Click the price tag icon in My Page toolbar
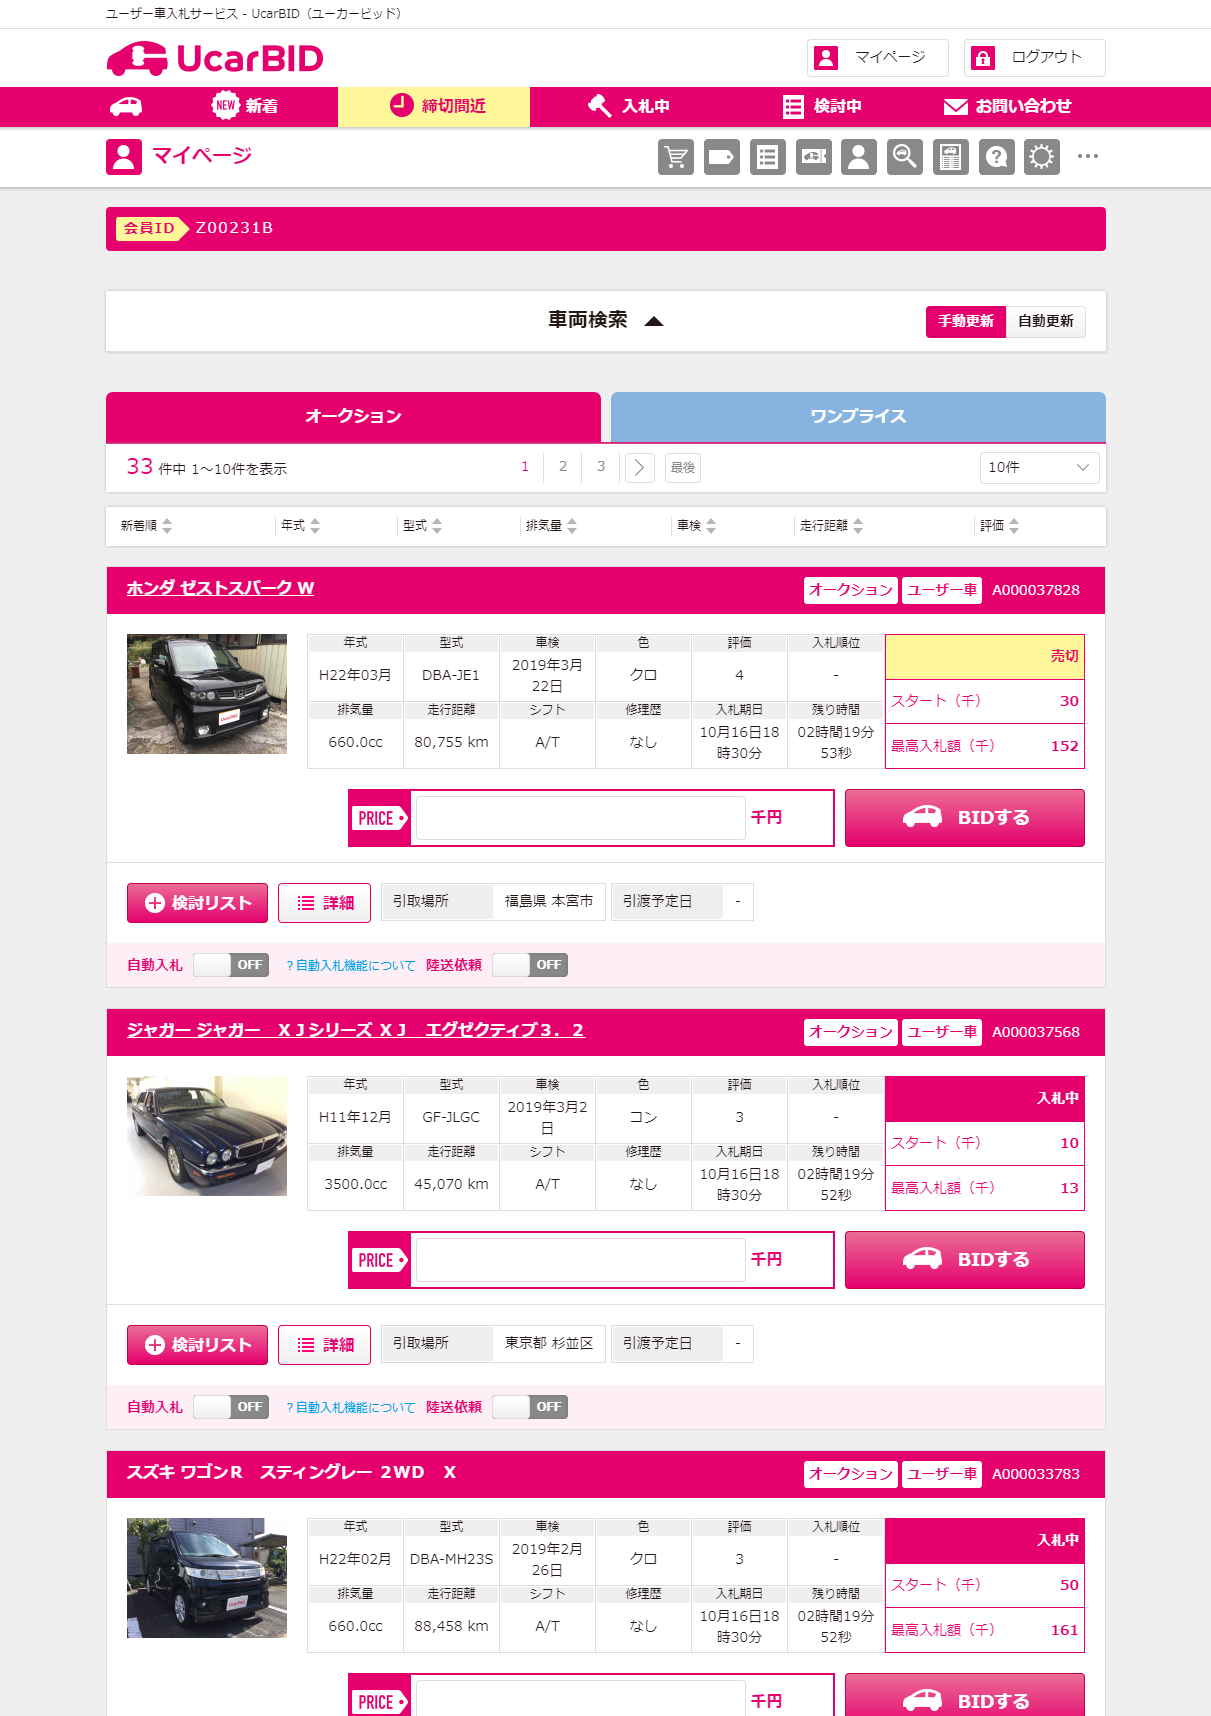This screenshot has height=1716, width=1211. click(722, 157)
